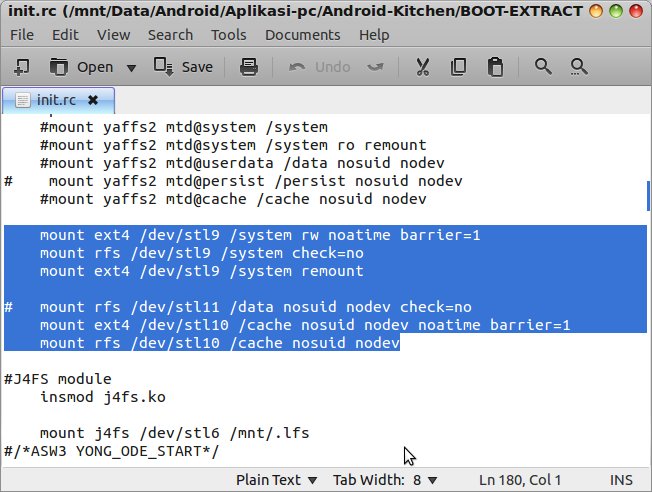Click the New Document icon
Image resolution: width=652 pixels, height=492 pixels.
point(22,67)
